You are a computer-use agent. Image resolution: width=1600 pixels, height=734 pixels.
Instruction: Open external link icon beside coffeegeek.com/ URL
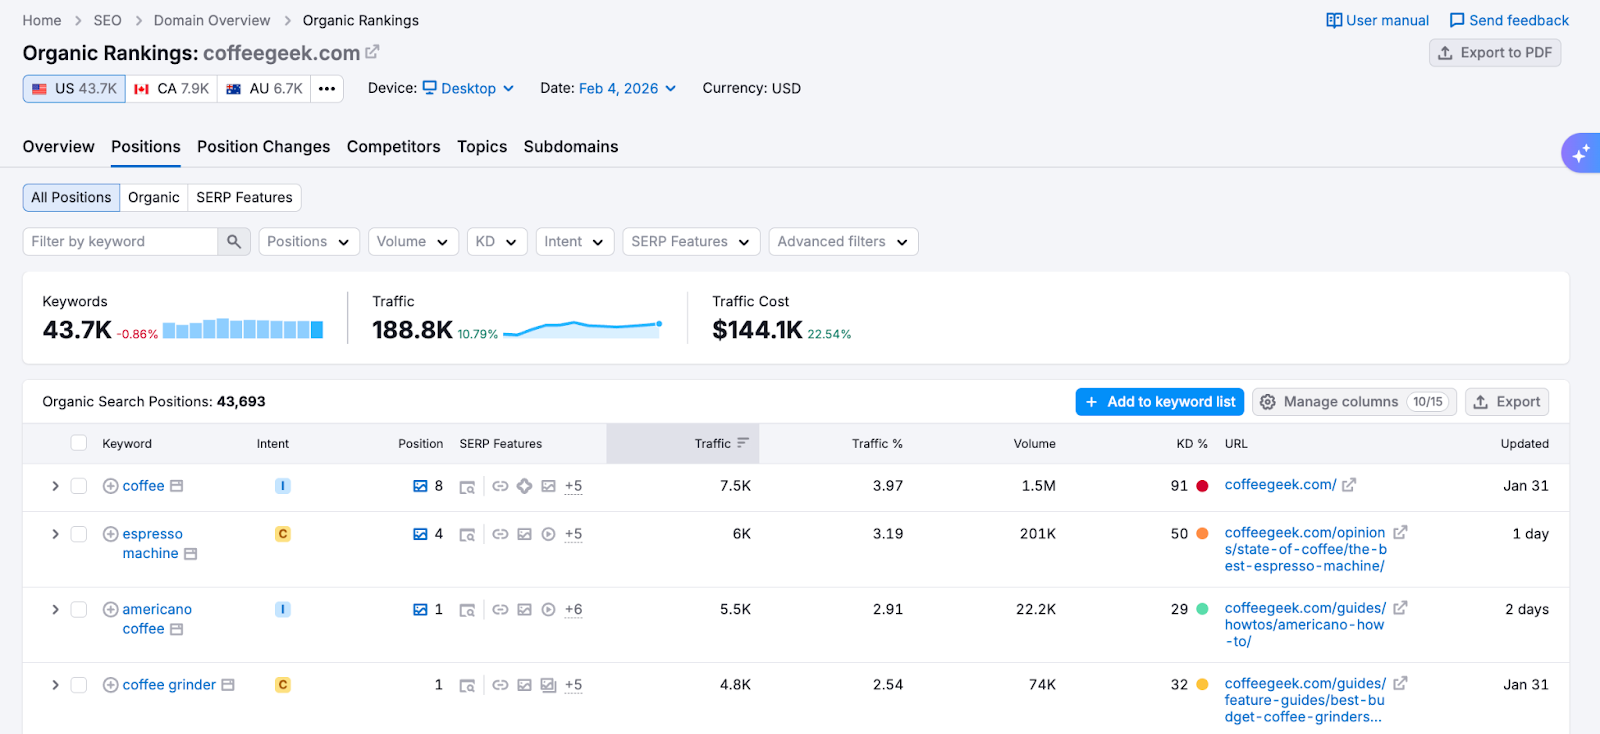pos(1349,485)
